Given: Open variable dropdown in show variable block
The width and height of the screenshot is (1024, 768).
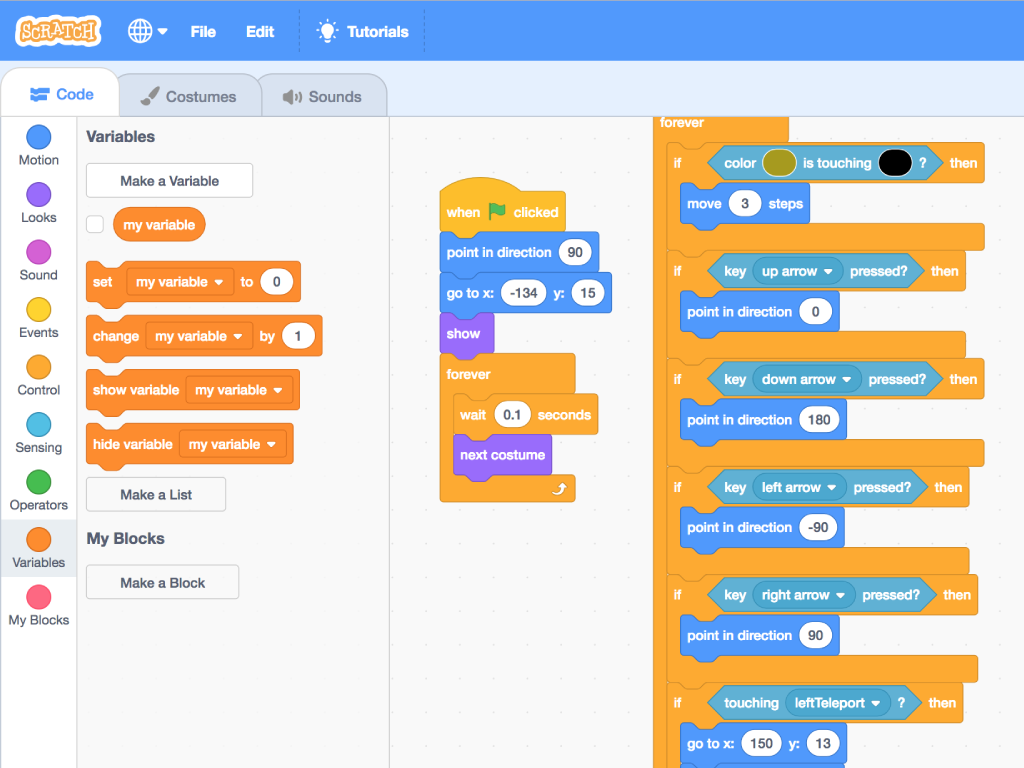Looking at the screenshot, I should [x=239, y=390].
